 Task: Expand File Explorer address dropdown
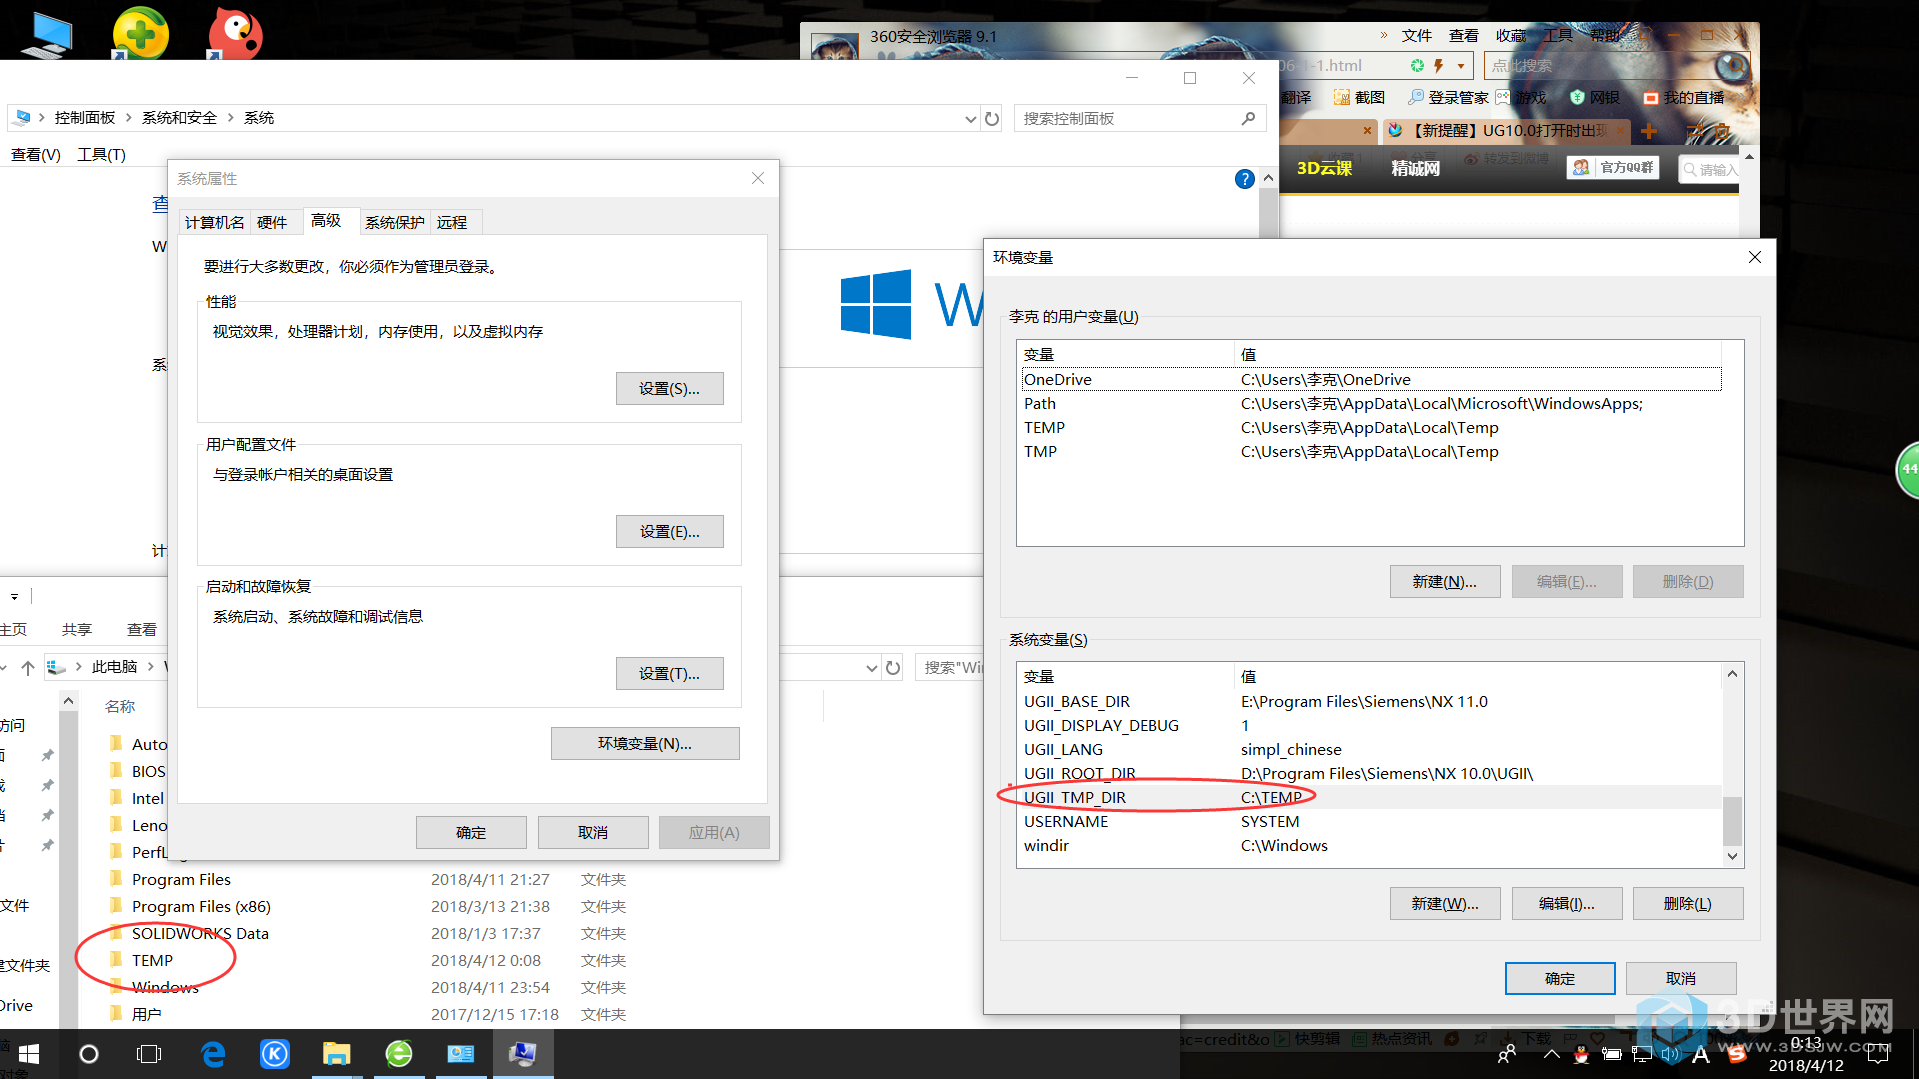(x=871, y=667)
